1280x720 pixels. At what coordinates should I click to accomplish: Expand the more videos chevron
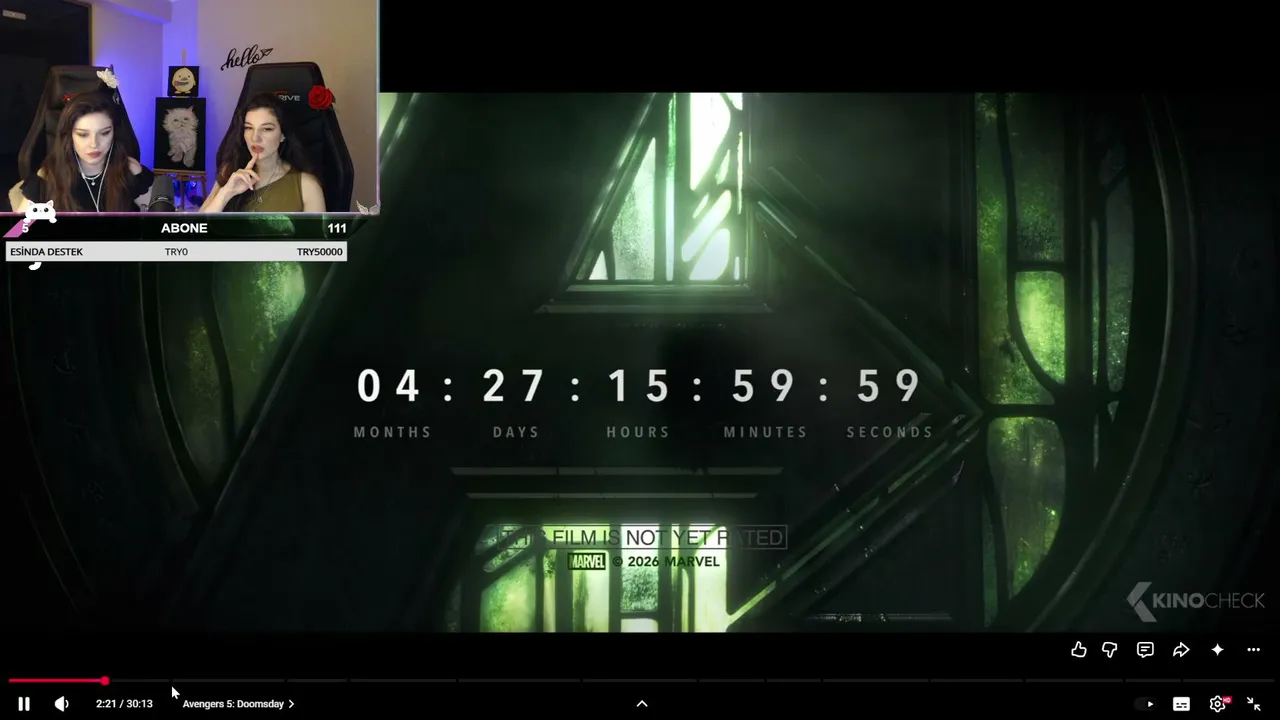[642, 704]
